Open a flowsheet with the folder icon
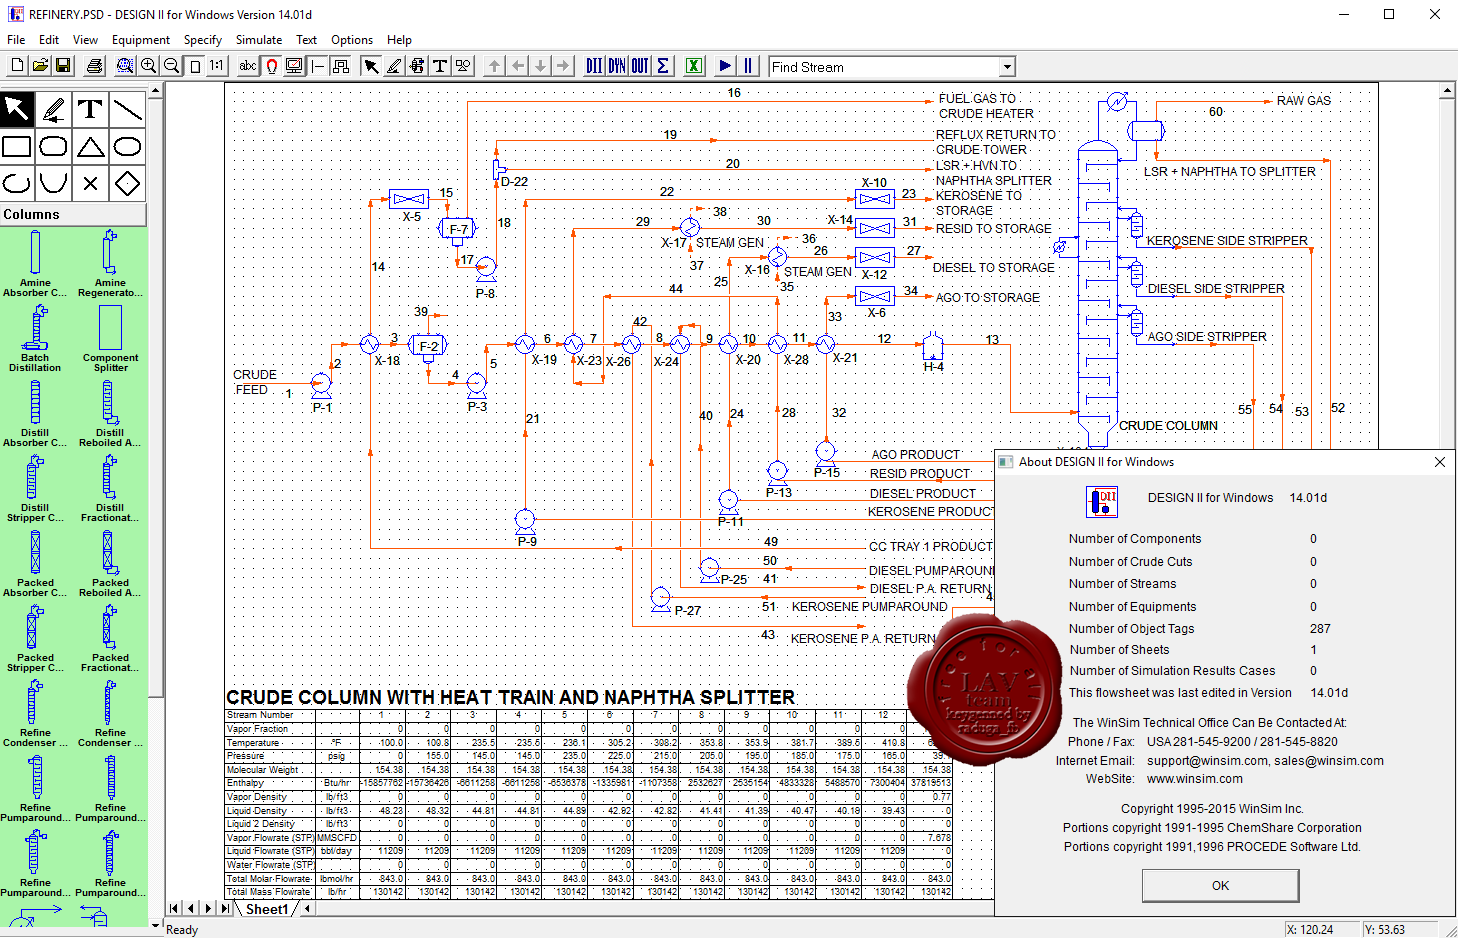The image size is (1458, 938). coord(40,66)
